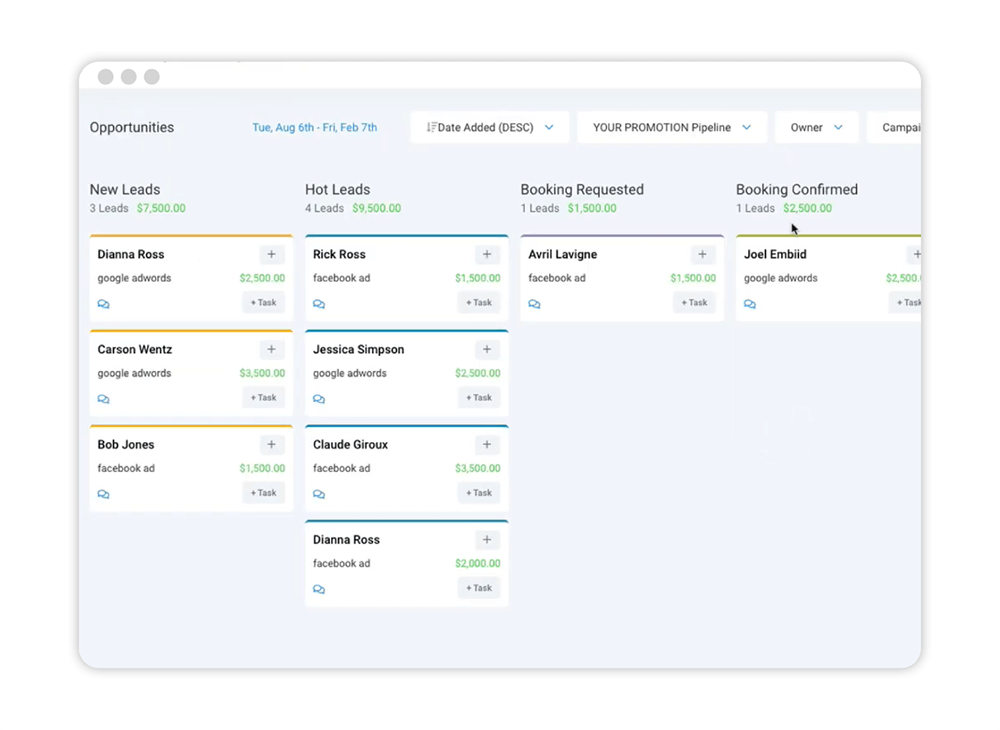Viewport: 1000px width, 730px height.
Task: Click plus icon on Jessica Simpson card
Action: click(x=487, y=349)
